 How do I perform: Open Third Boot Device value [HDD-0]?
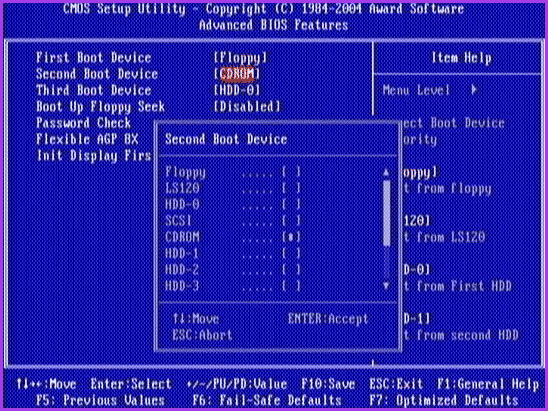click(x=237, y=90)
